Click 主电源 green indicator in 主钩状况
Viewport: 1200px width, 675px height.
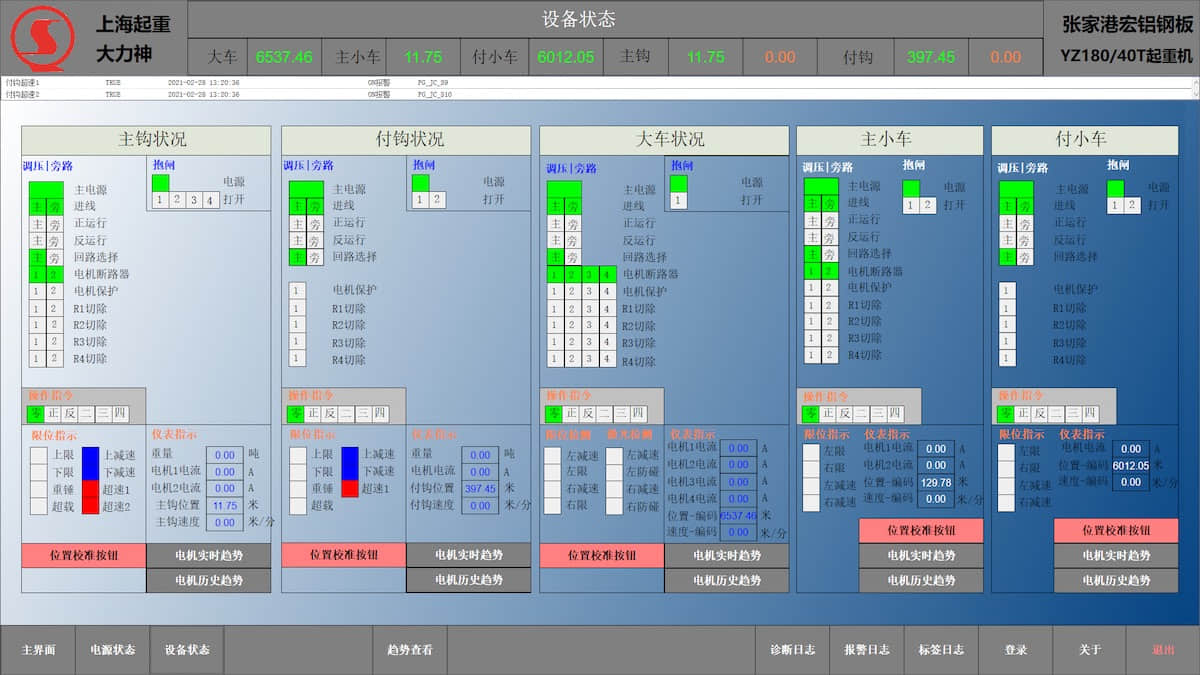[45, 189]
